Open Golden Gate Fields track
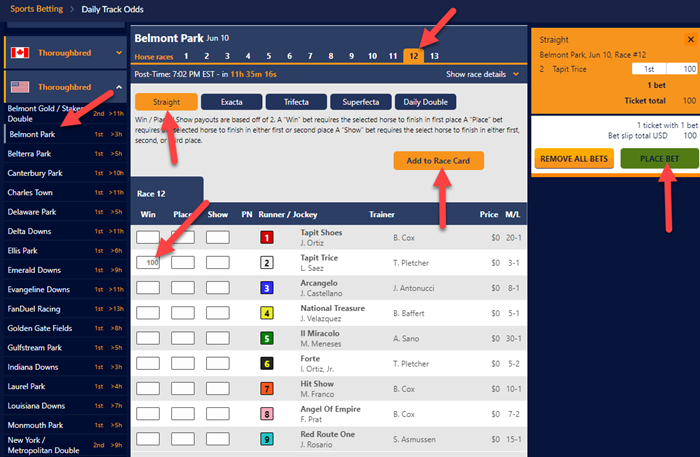Viewport: 700px width, 457px height. (65, 328)
